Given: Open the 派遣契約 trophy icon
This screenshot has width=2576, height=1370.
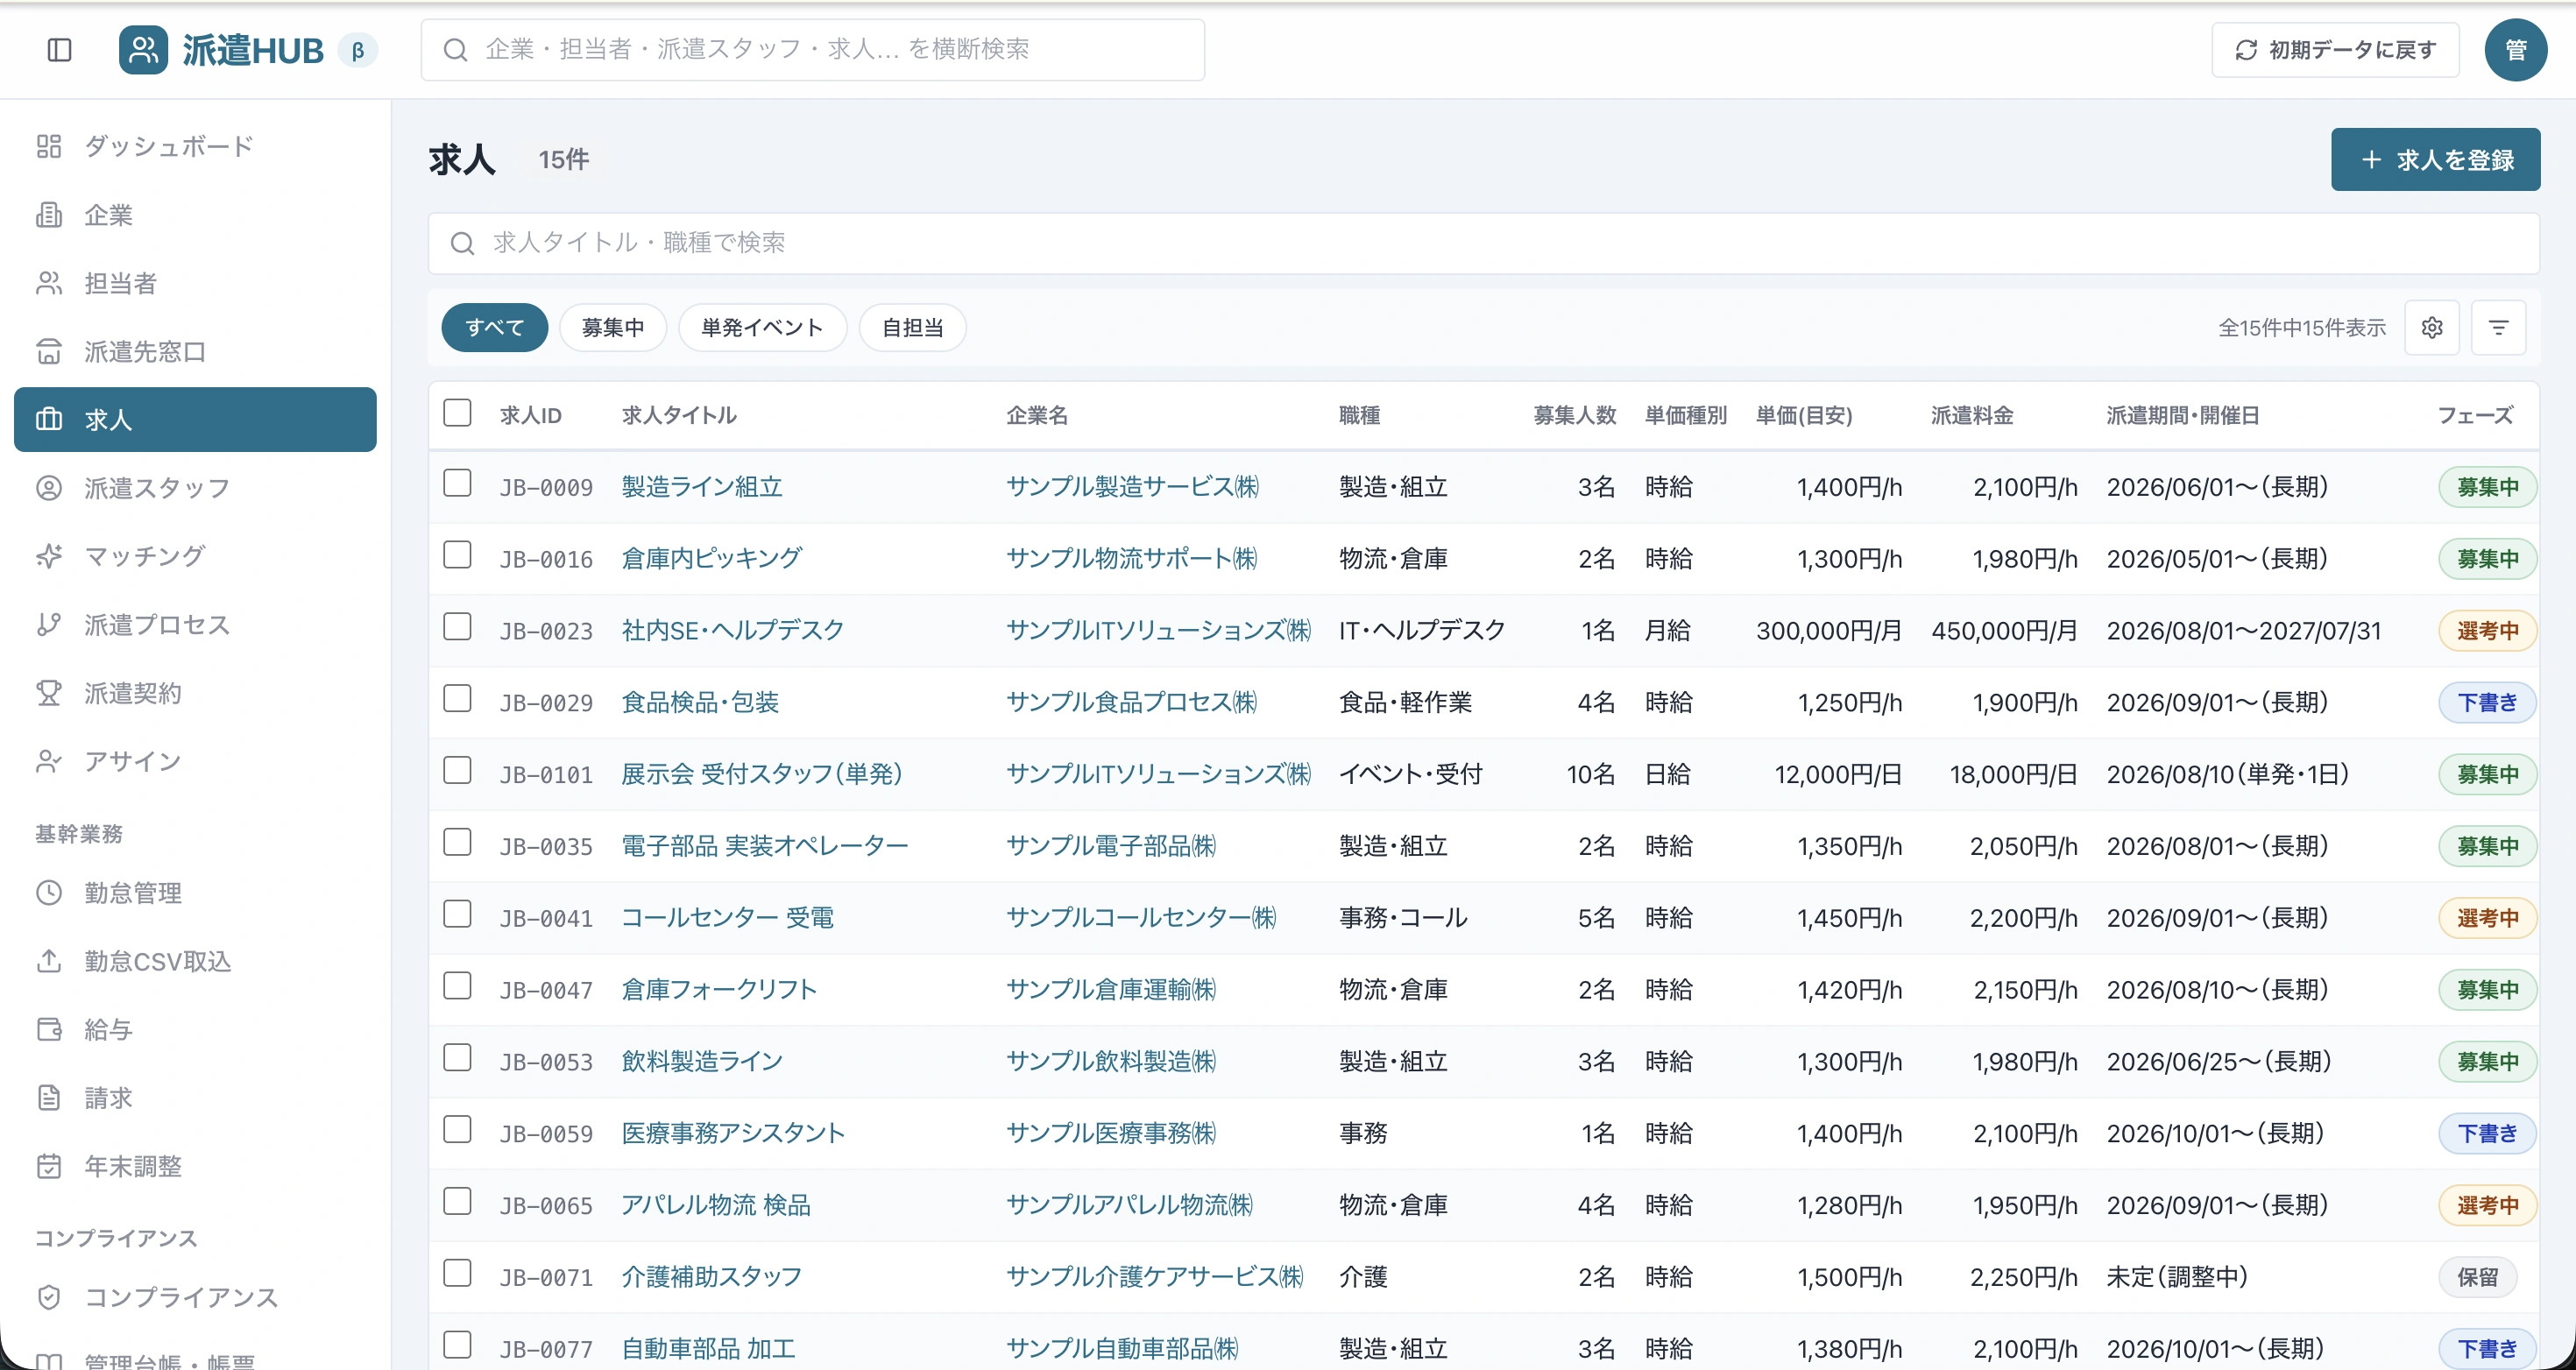Looking at the screenshot, I should [49, 693].
